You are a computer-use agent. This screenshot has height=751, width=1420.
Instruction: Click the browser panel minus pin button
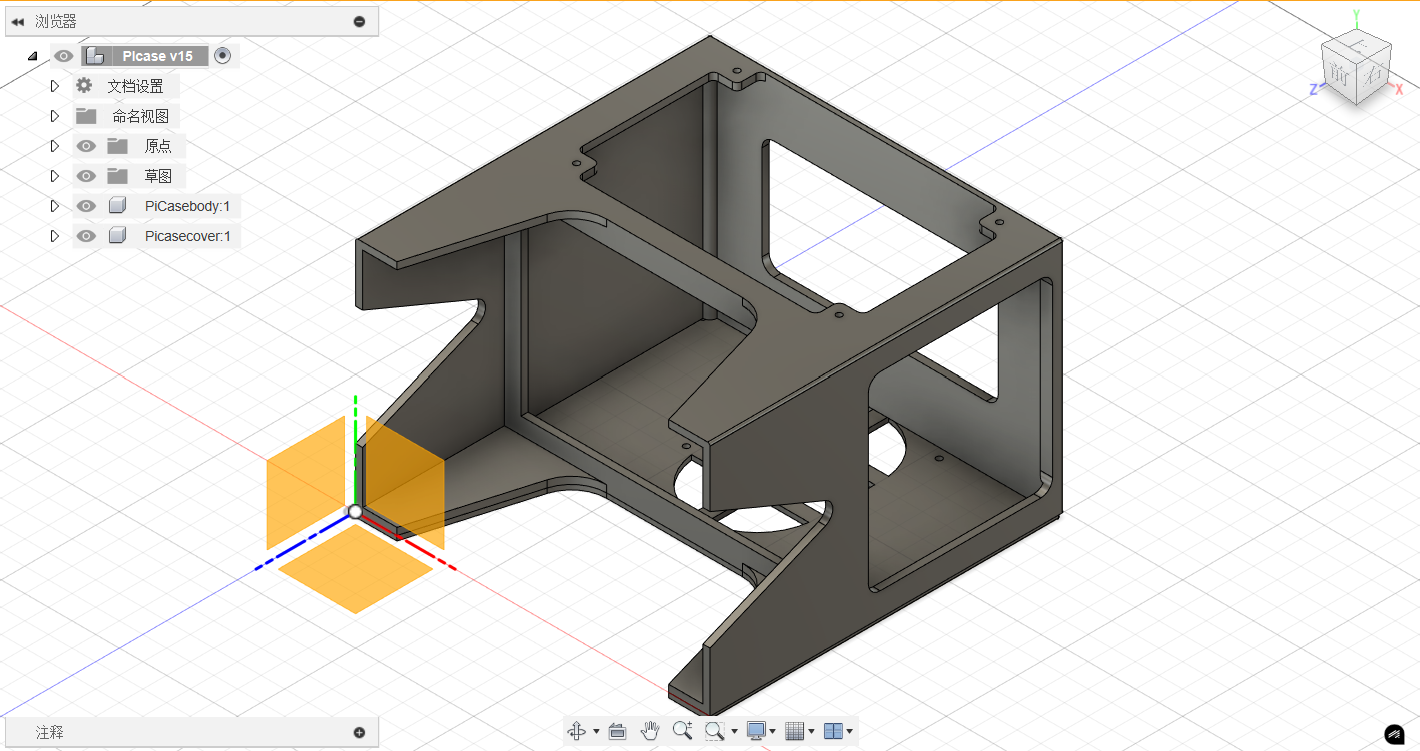[360, 21]
